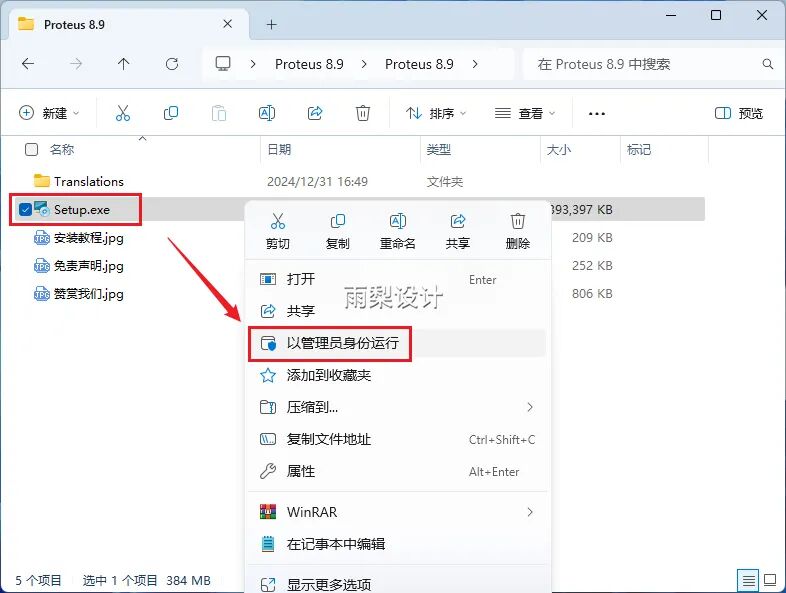Uncheck the Setup.exe selection checkbox
This screenshot has width=786, height=593.
[26, 209]
